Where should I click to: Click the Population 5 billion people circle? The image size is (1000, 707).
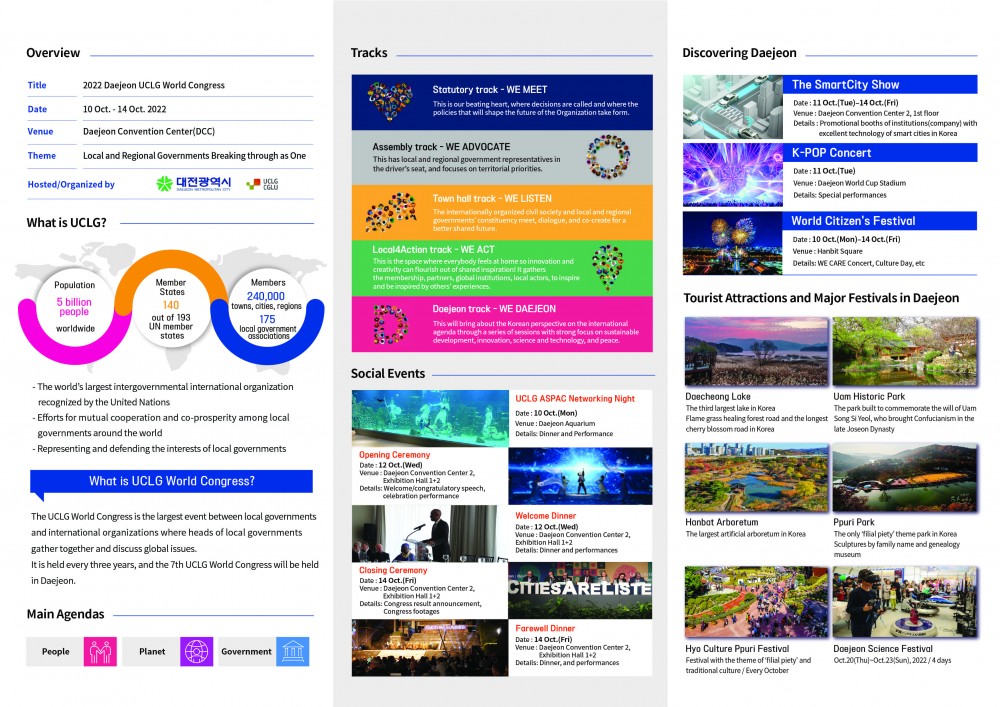tap(75, 307)
